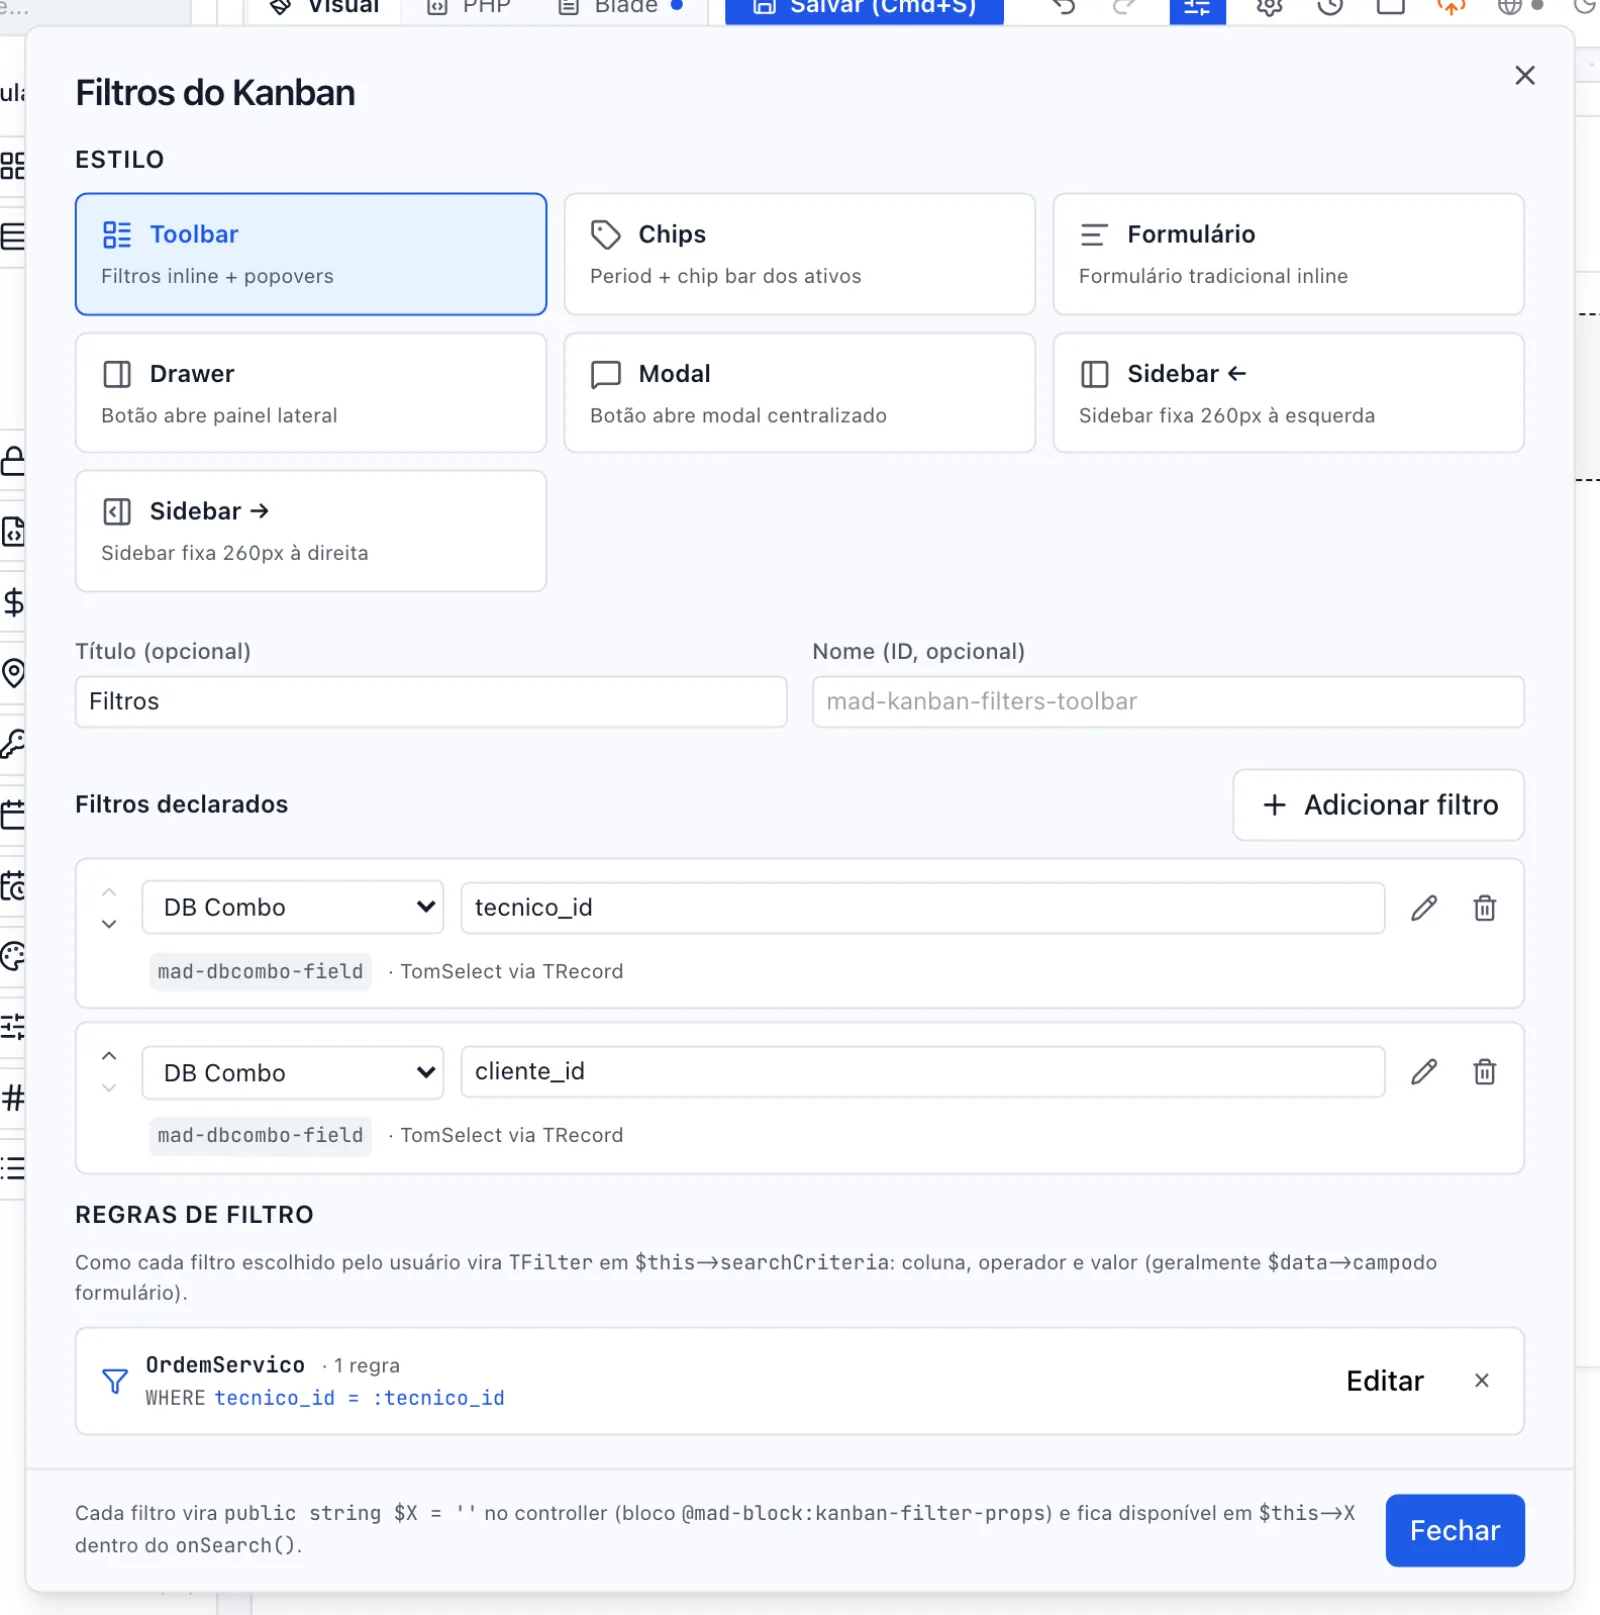
Task: Select the Toolbar filter style
Action: pyautogui.click(x=311, y=254)
